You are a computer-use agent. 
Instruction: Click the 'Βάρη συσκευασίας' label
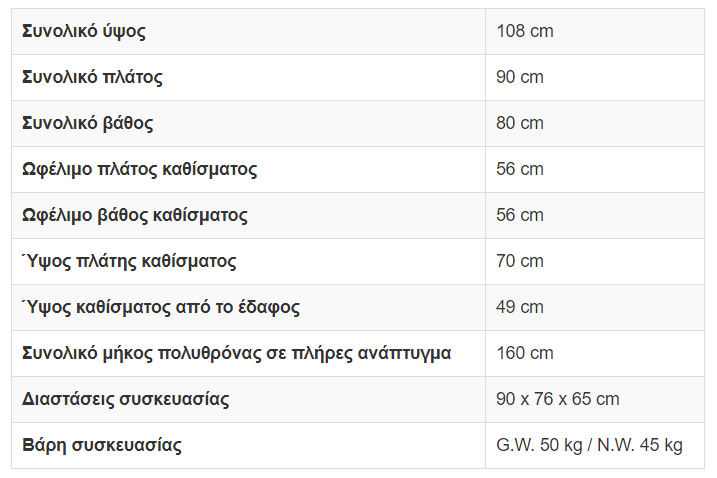click(102, 445)
